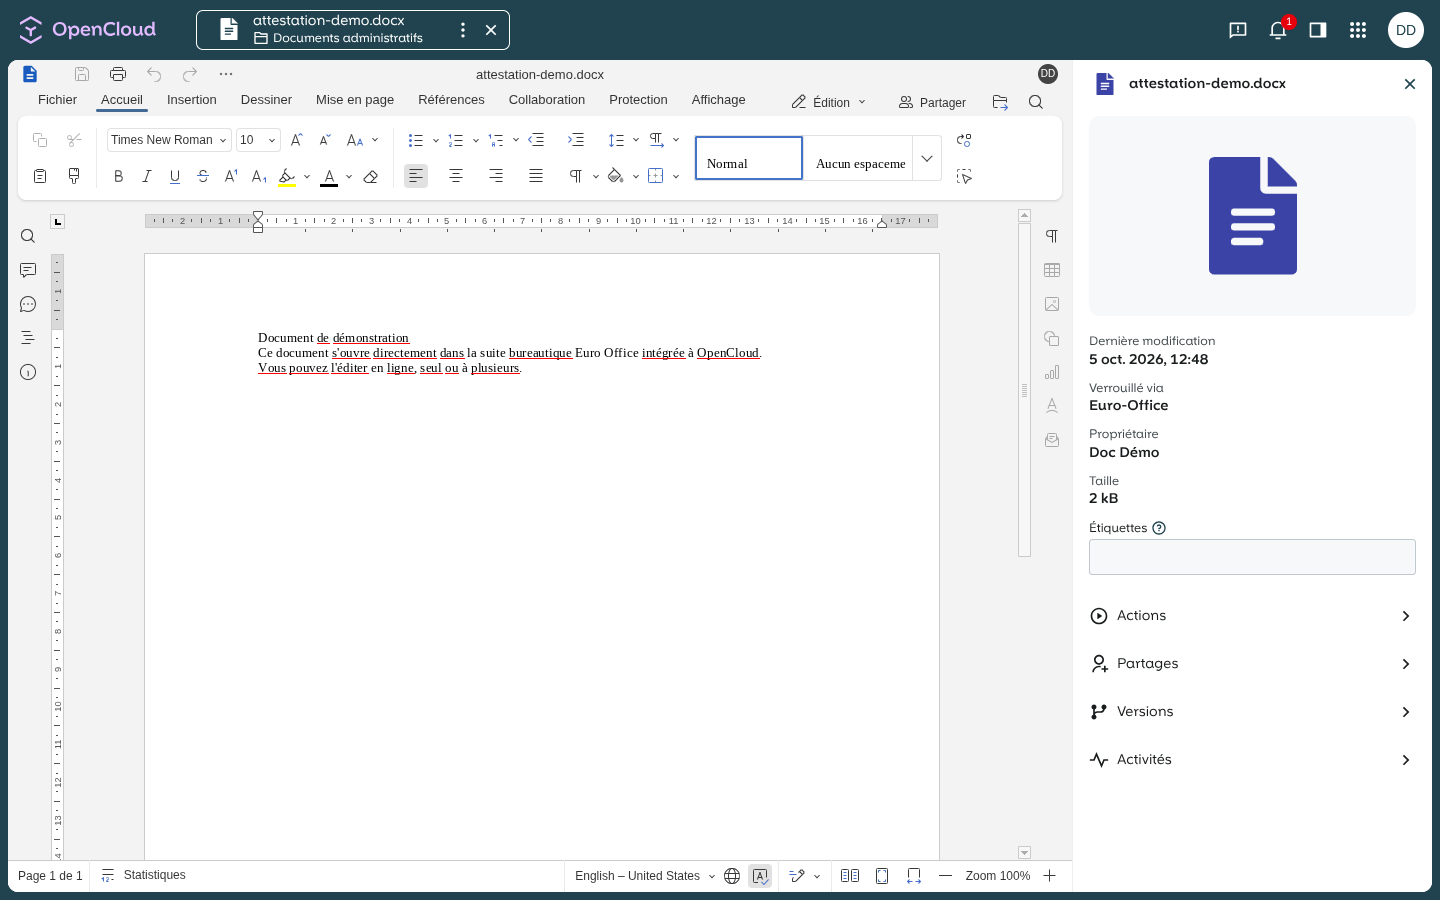This screenshot has width=1440, height=900.
Task: Expand the Partages section
Action: (x=1252, y=664)
